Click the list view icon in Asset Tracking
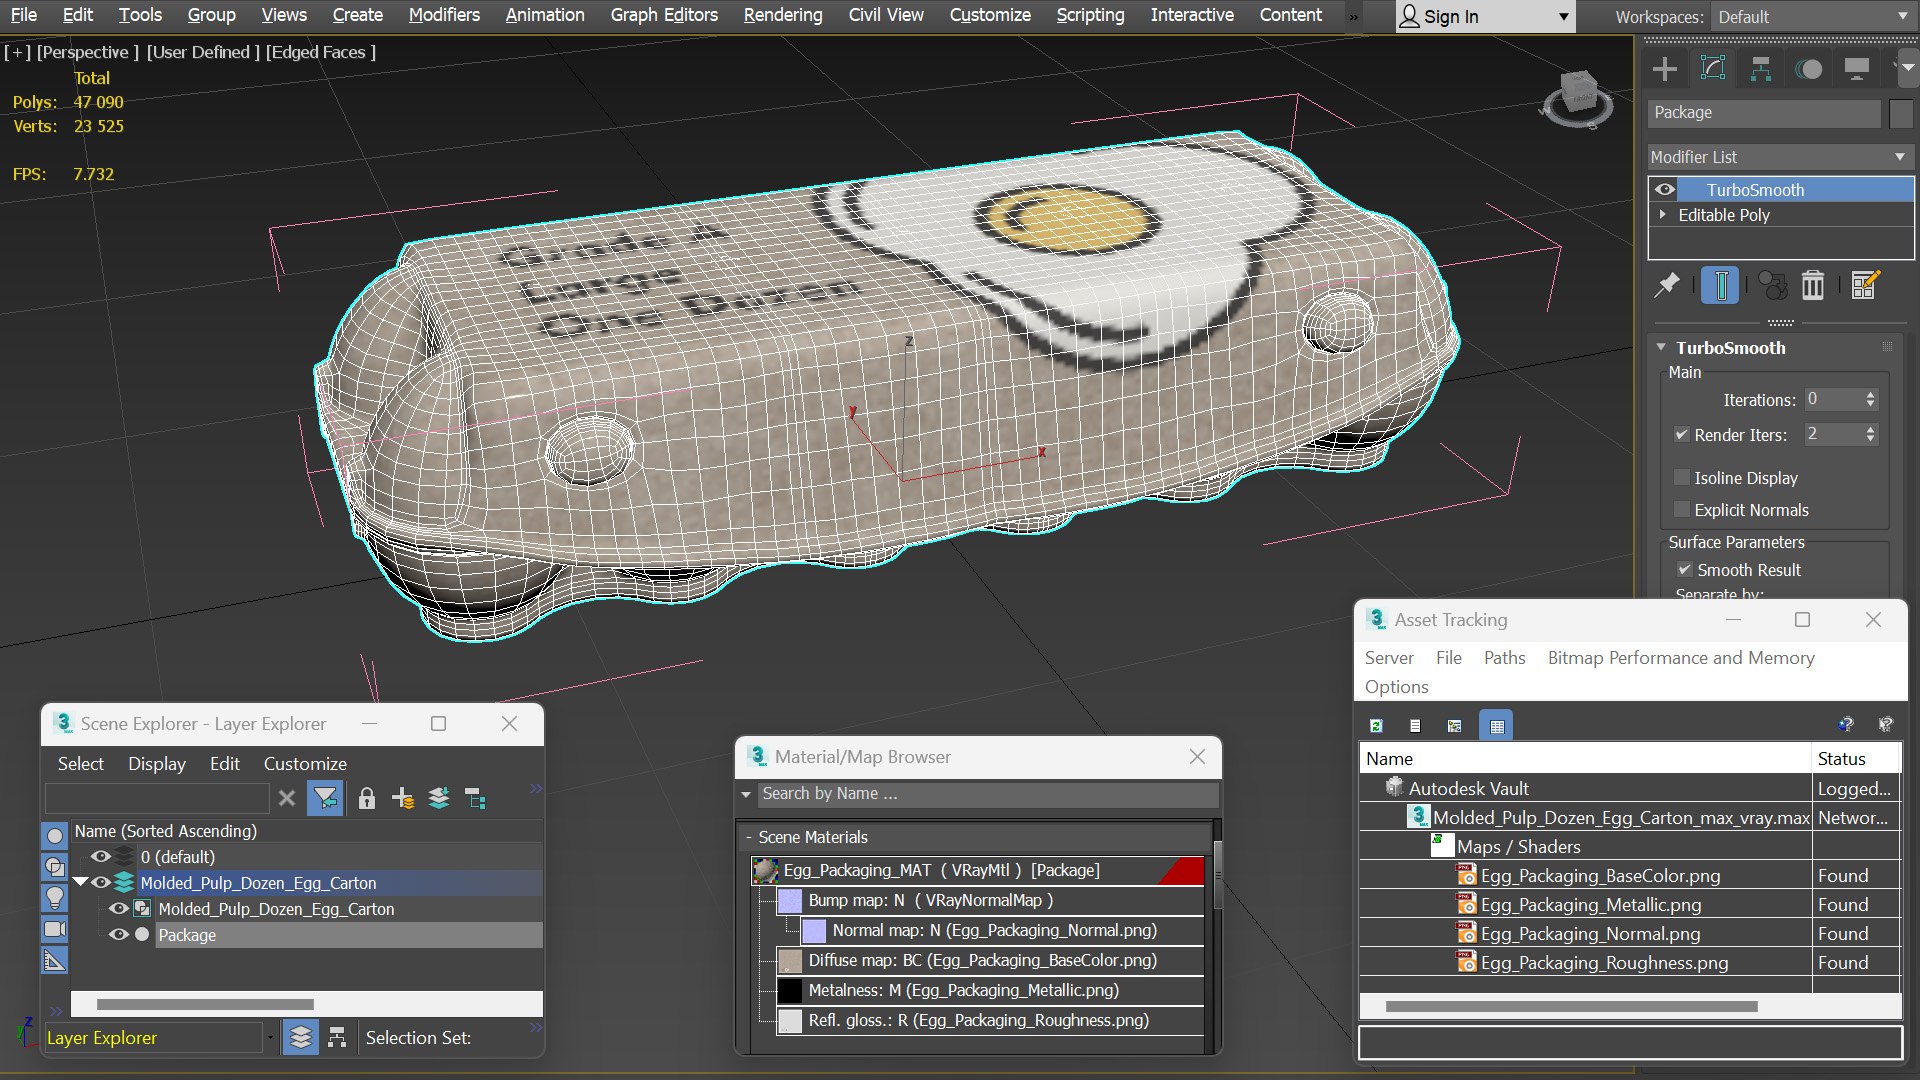The image size is (1920, 1080). (x=1415, y=726)
